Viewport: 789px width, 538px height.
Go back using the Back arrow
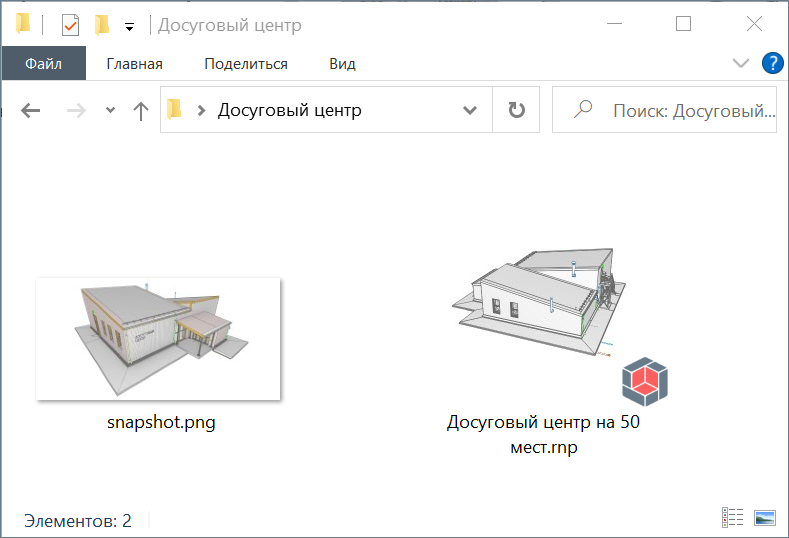coord(31,110)
